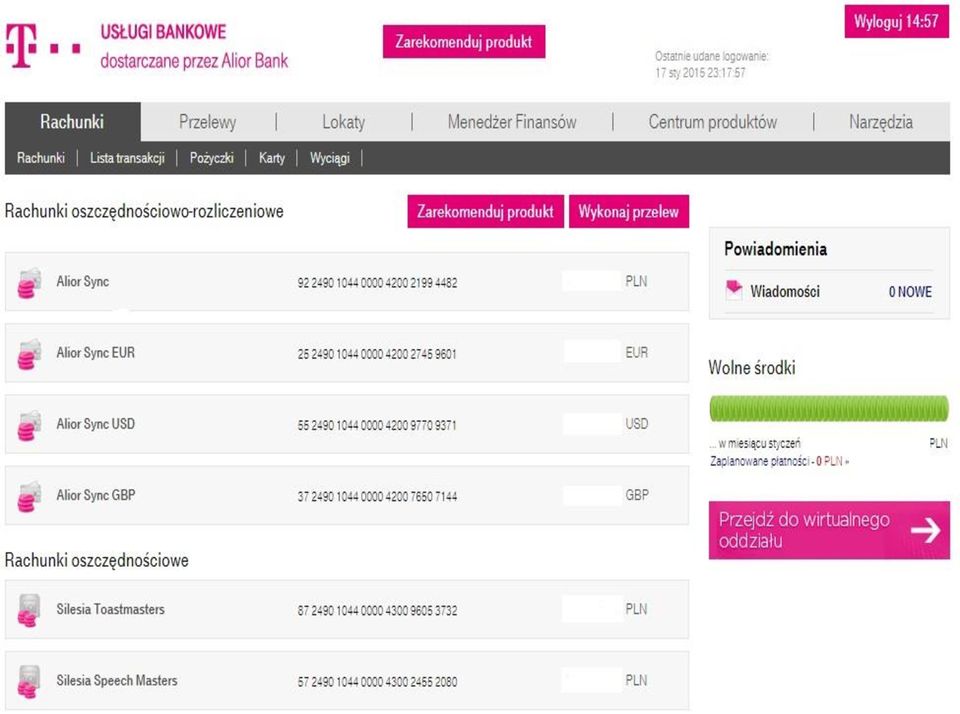Open the Karty submenu item
Screen dimensions: 960x714
272,158
